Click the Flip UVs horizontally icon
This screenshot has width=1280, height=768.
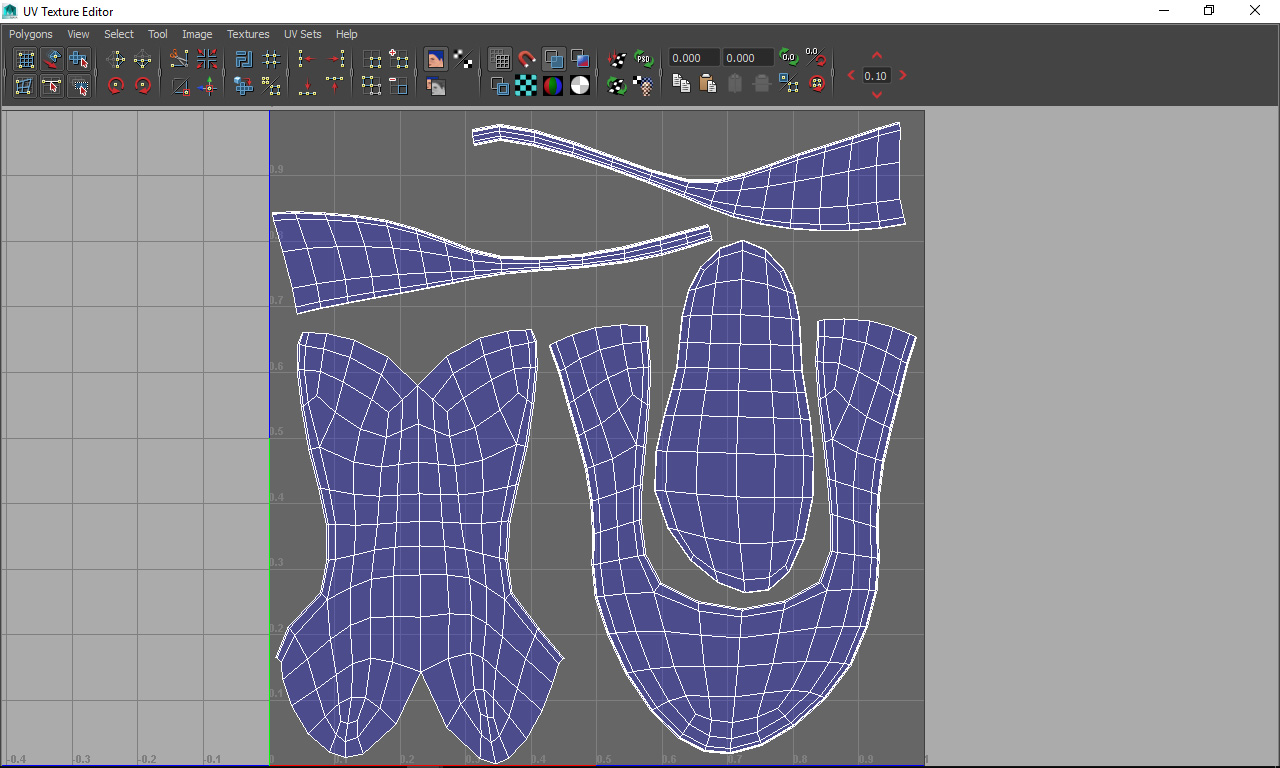point(116,60)
